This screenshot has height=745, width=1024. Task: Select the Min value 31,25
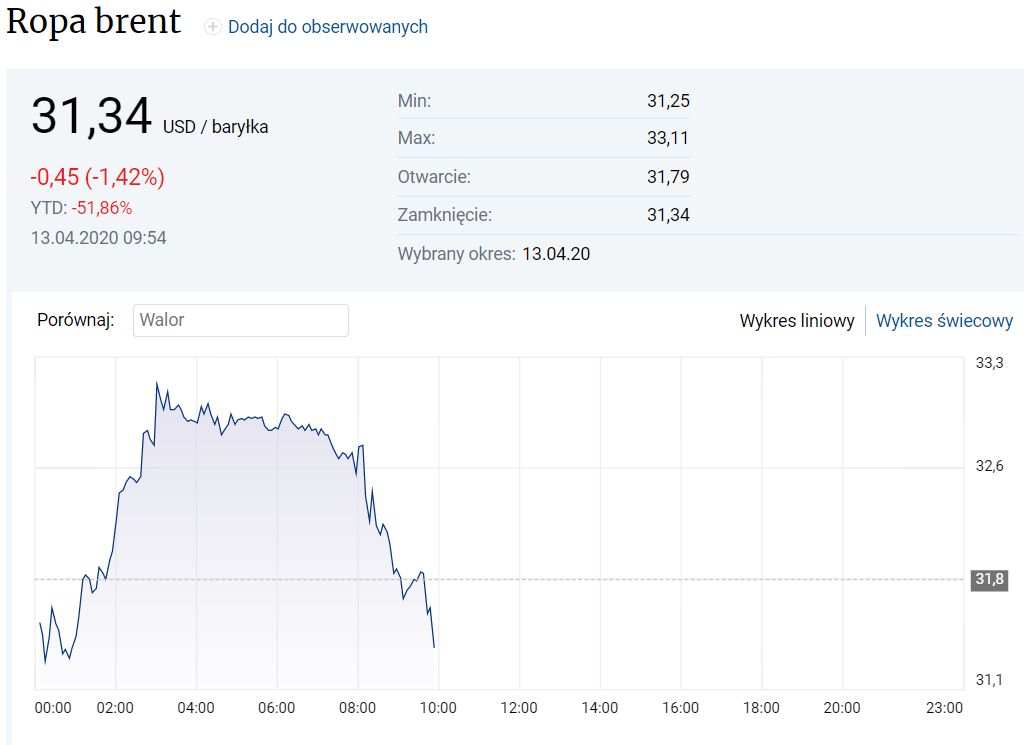668,101
